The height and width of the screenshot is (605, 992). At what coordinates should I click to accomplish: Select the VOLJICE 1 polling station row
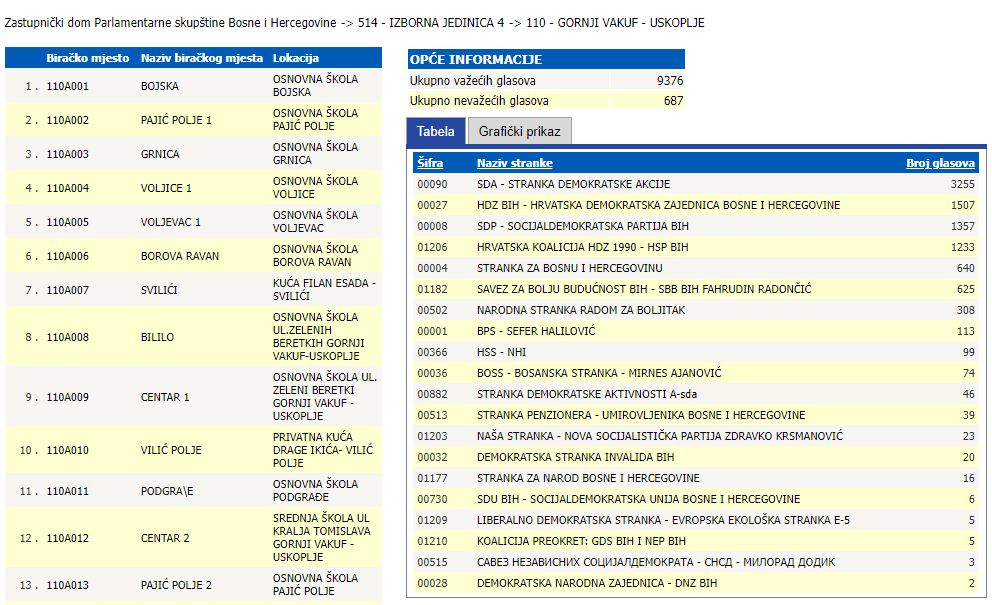click(x=166, y=188)
